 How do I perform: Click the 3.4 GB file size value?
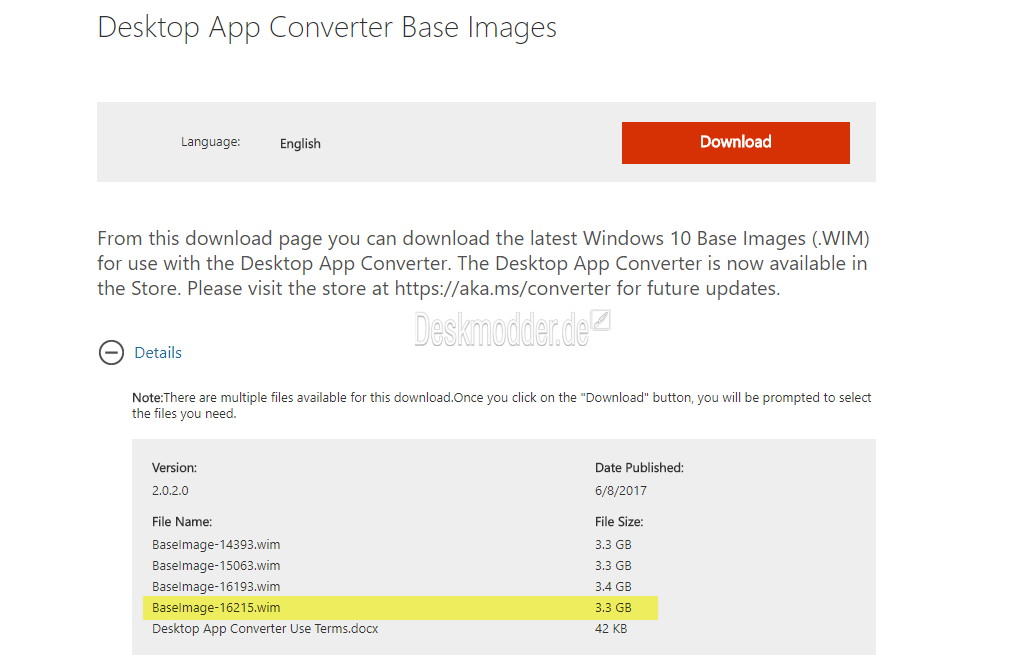coord(613,586)
